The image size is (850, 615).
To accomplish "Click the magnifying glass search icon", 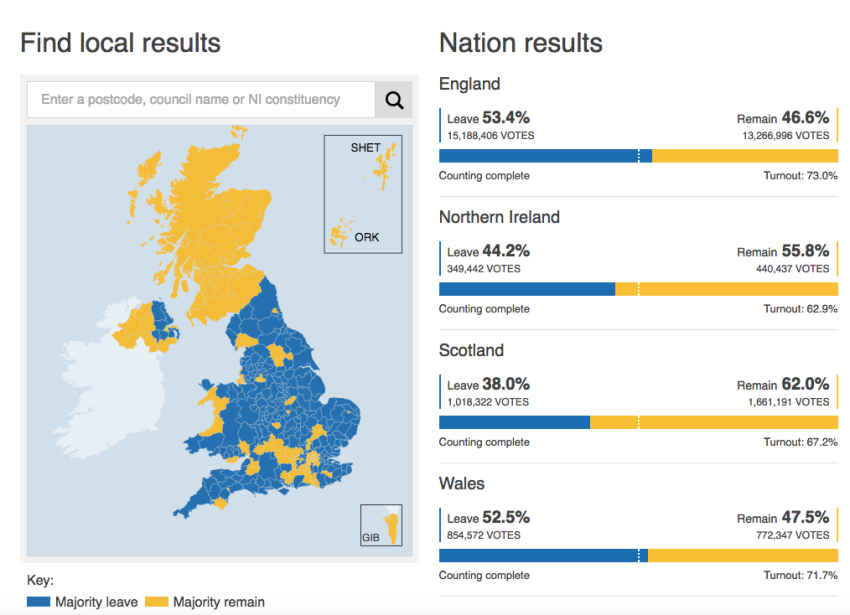I will pos(393,99).
